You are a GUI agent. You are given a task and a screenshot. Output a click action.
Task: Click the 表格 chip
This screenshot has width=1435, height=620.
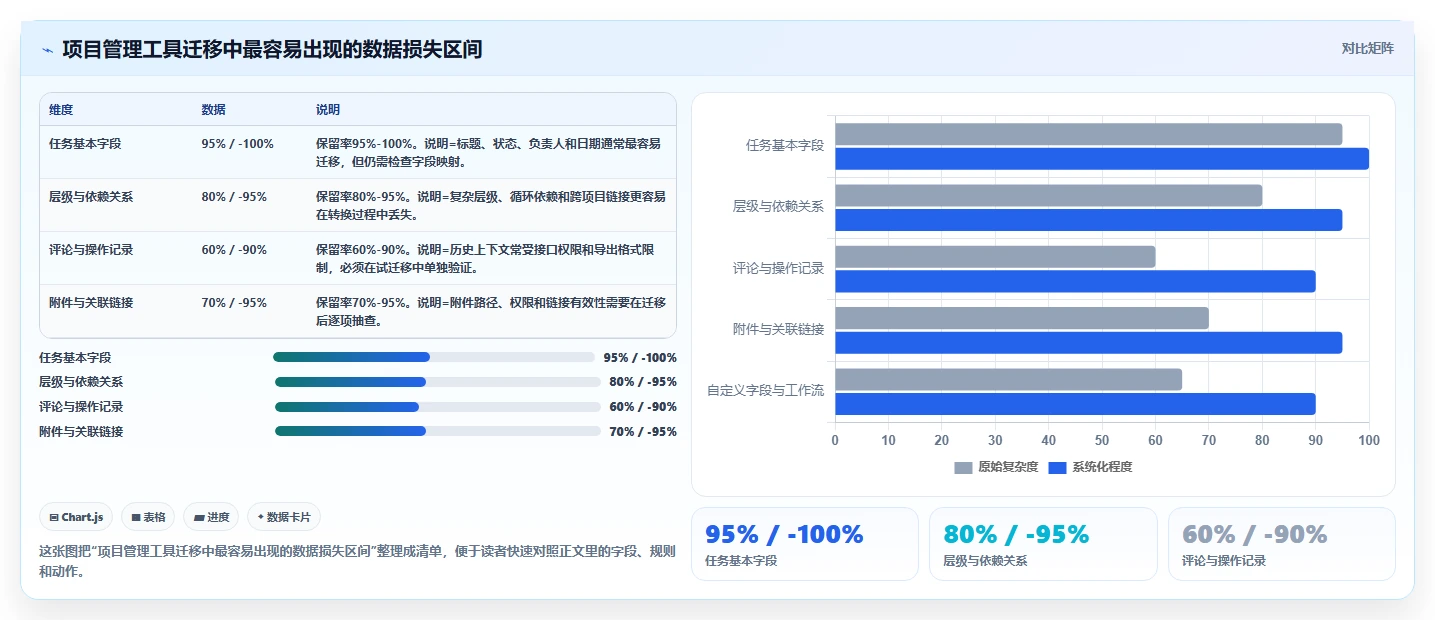click(148, 517)
